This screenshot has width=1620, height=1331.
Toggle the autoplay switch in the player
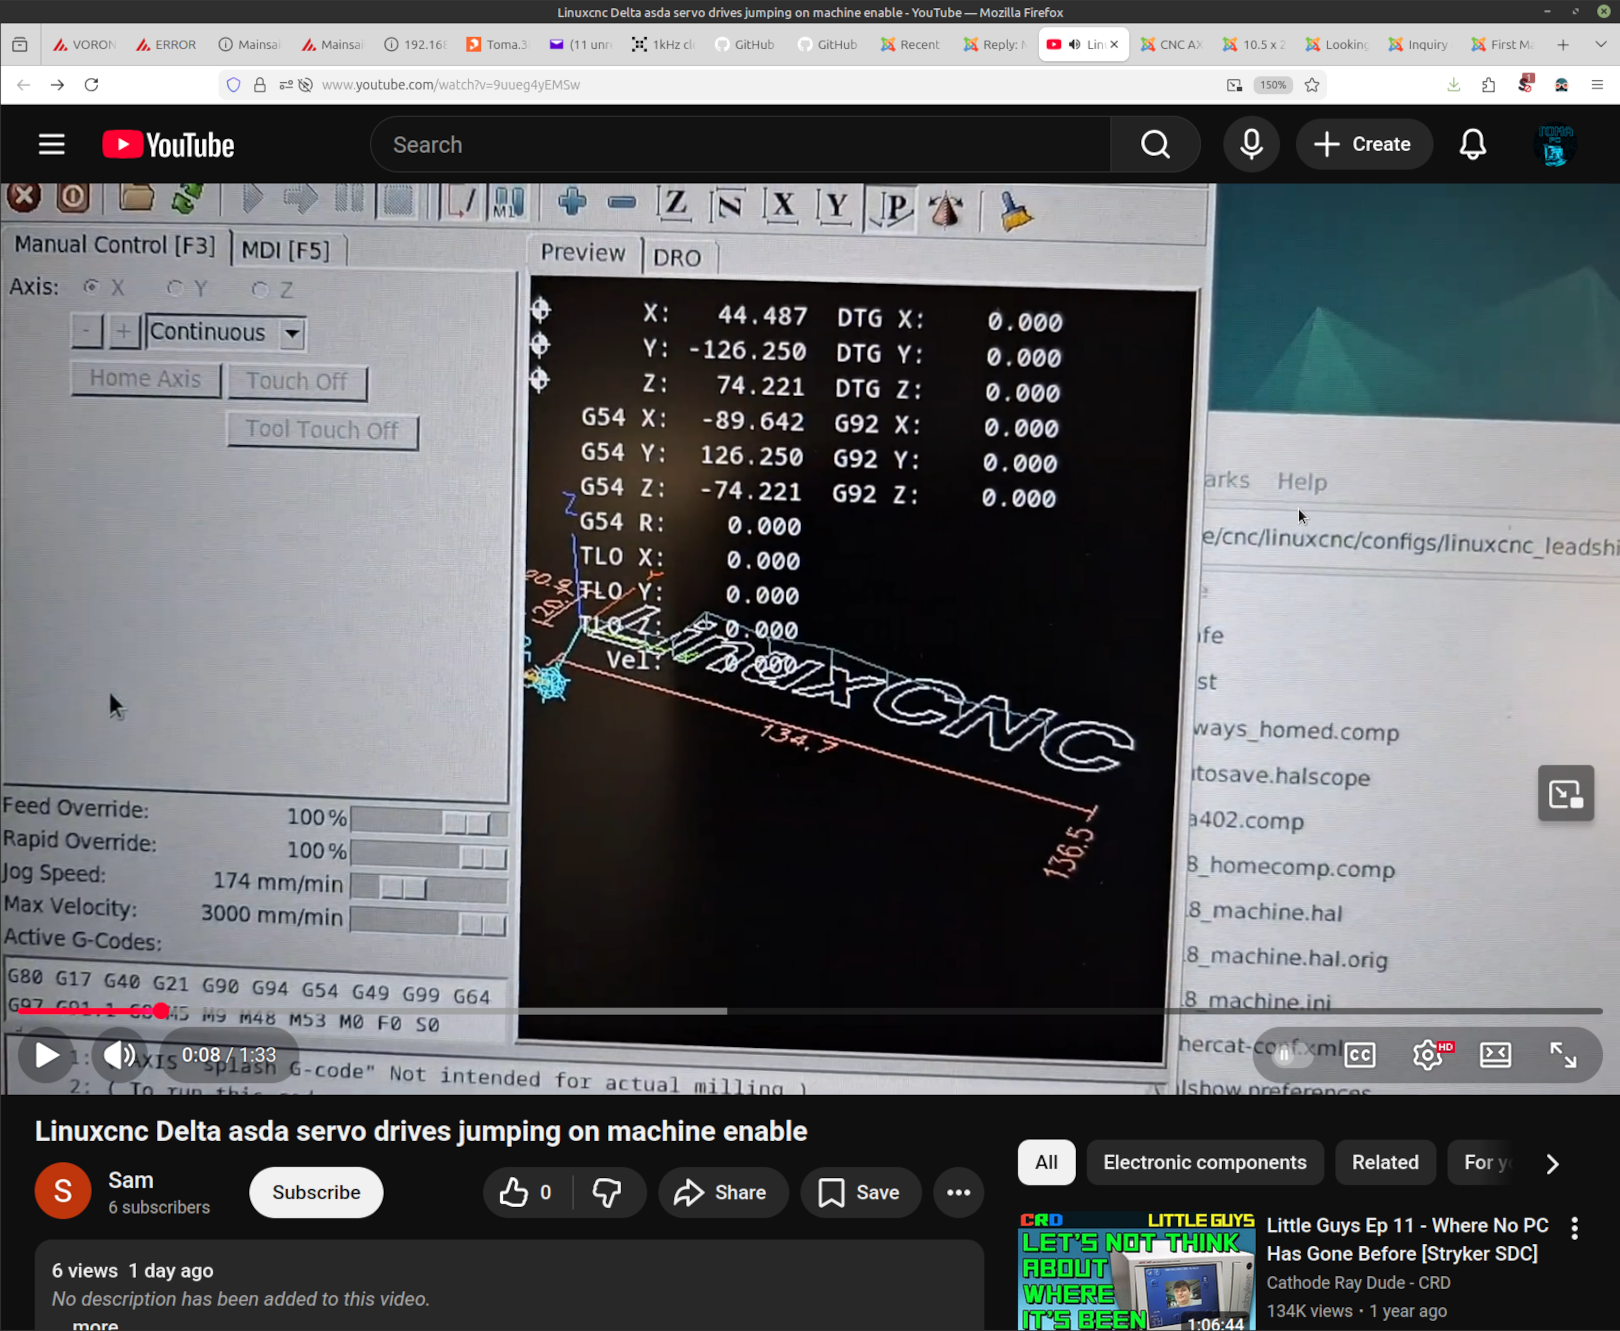click(1291, 1055)
